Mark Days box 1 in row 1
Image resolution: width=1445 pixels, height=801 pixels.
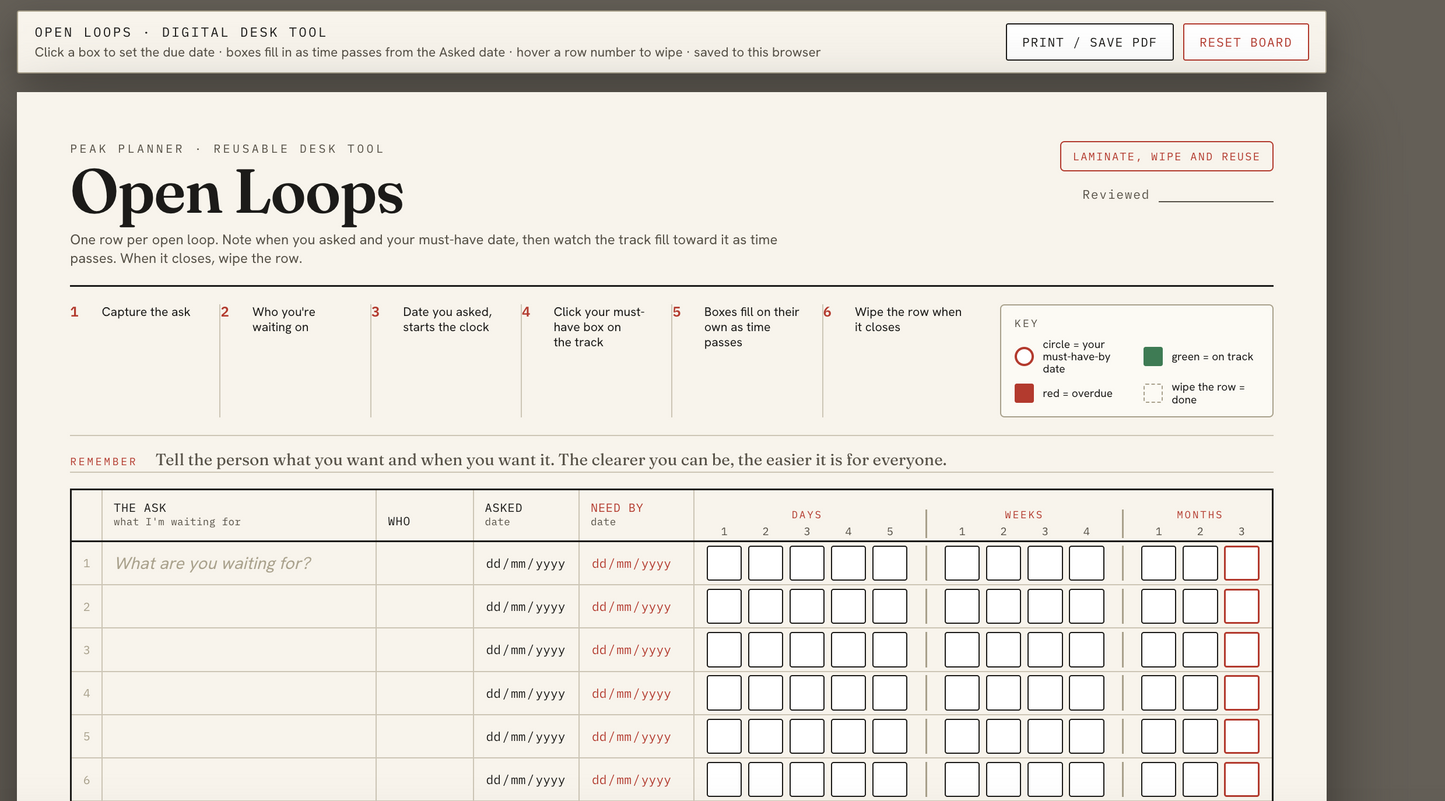point(724,563)
